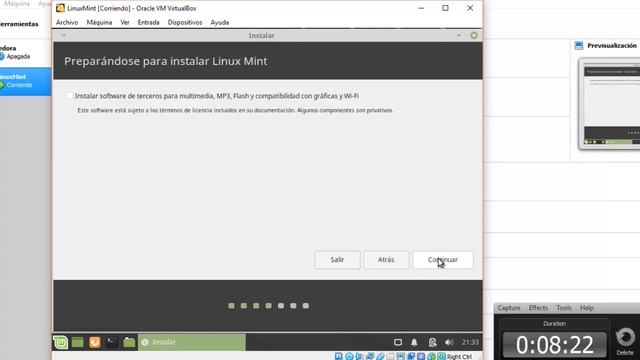The width and height of the screenshot is (640, 360).
Task: Select the Instalar task in Mint panel
Action: pyautogui.click(x=192, y=342)
